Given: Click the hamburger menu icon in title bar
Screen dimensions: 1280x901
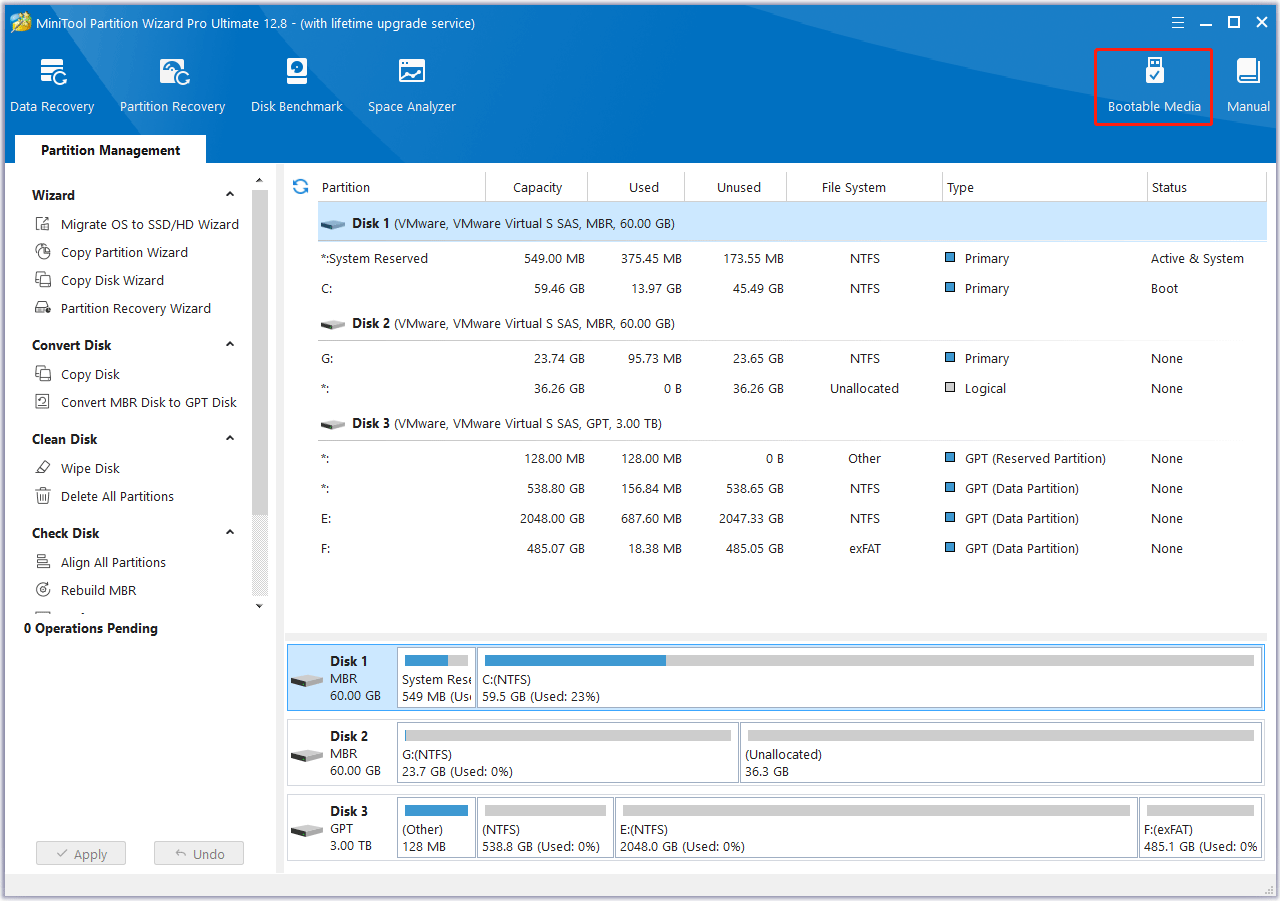Looking at the screenshot, I should [x=1178, y=22].
